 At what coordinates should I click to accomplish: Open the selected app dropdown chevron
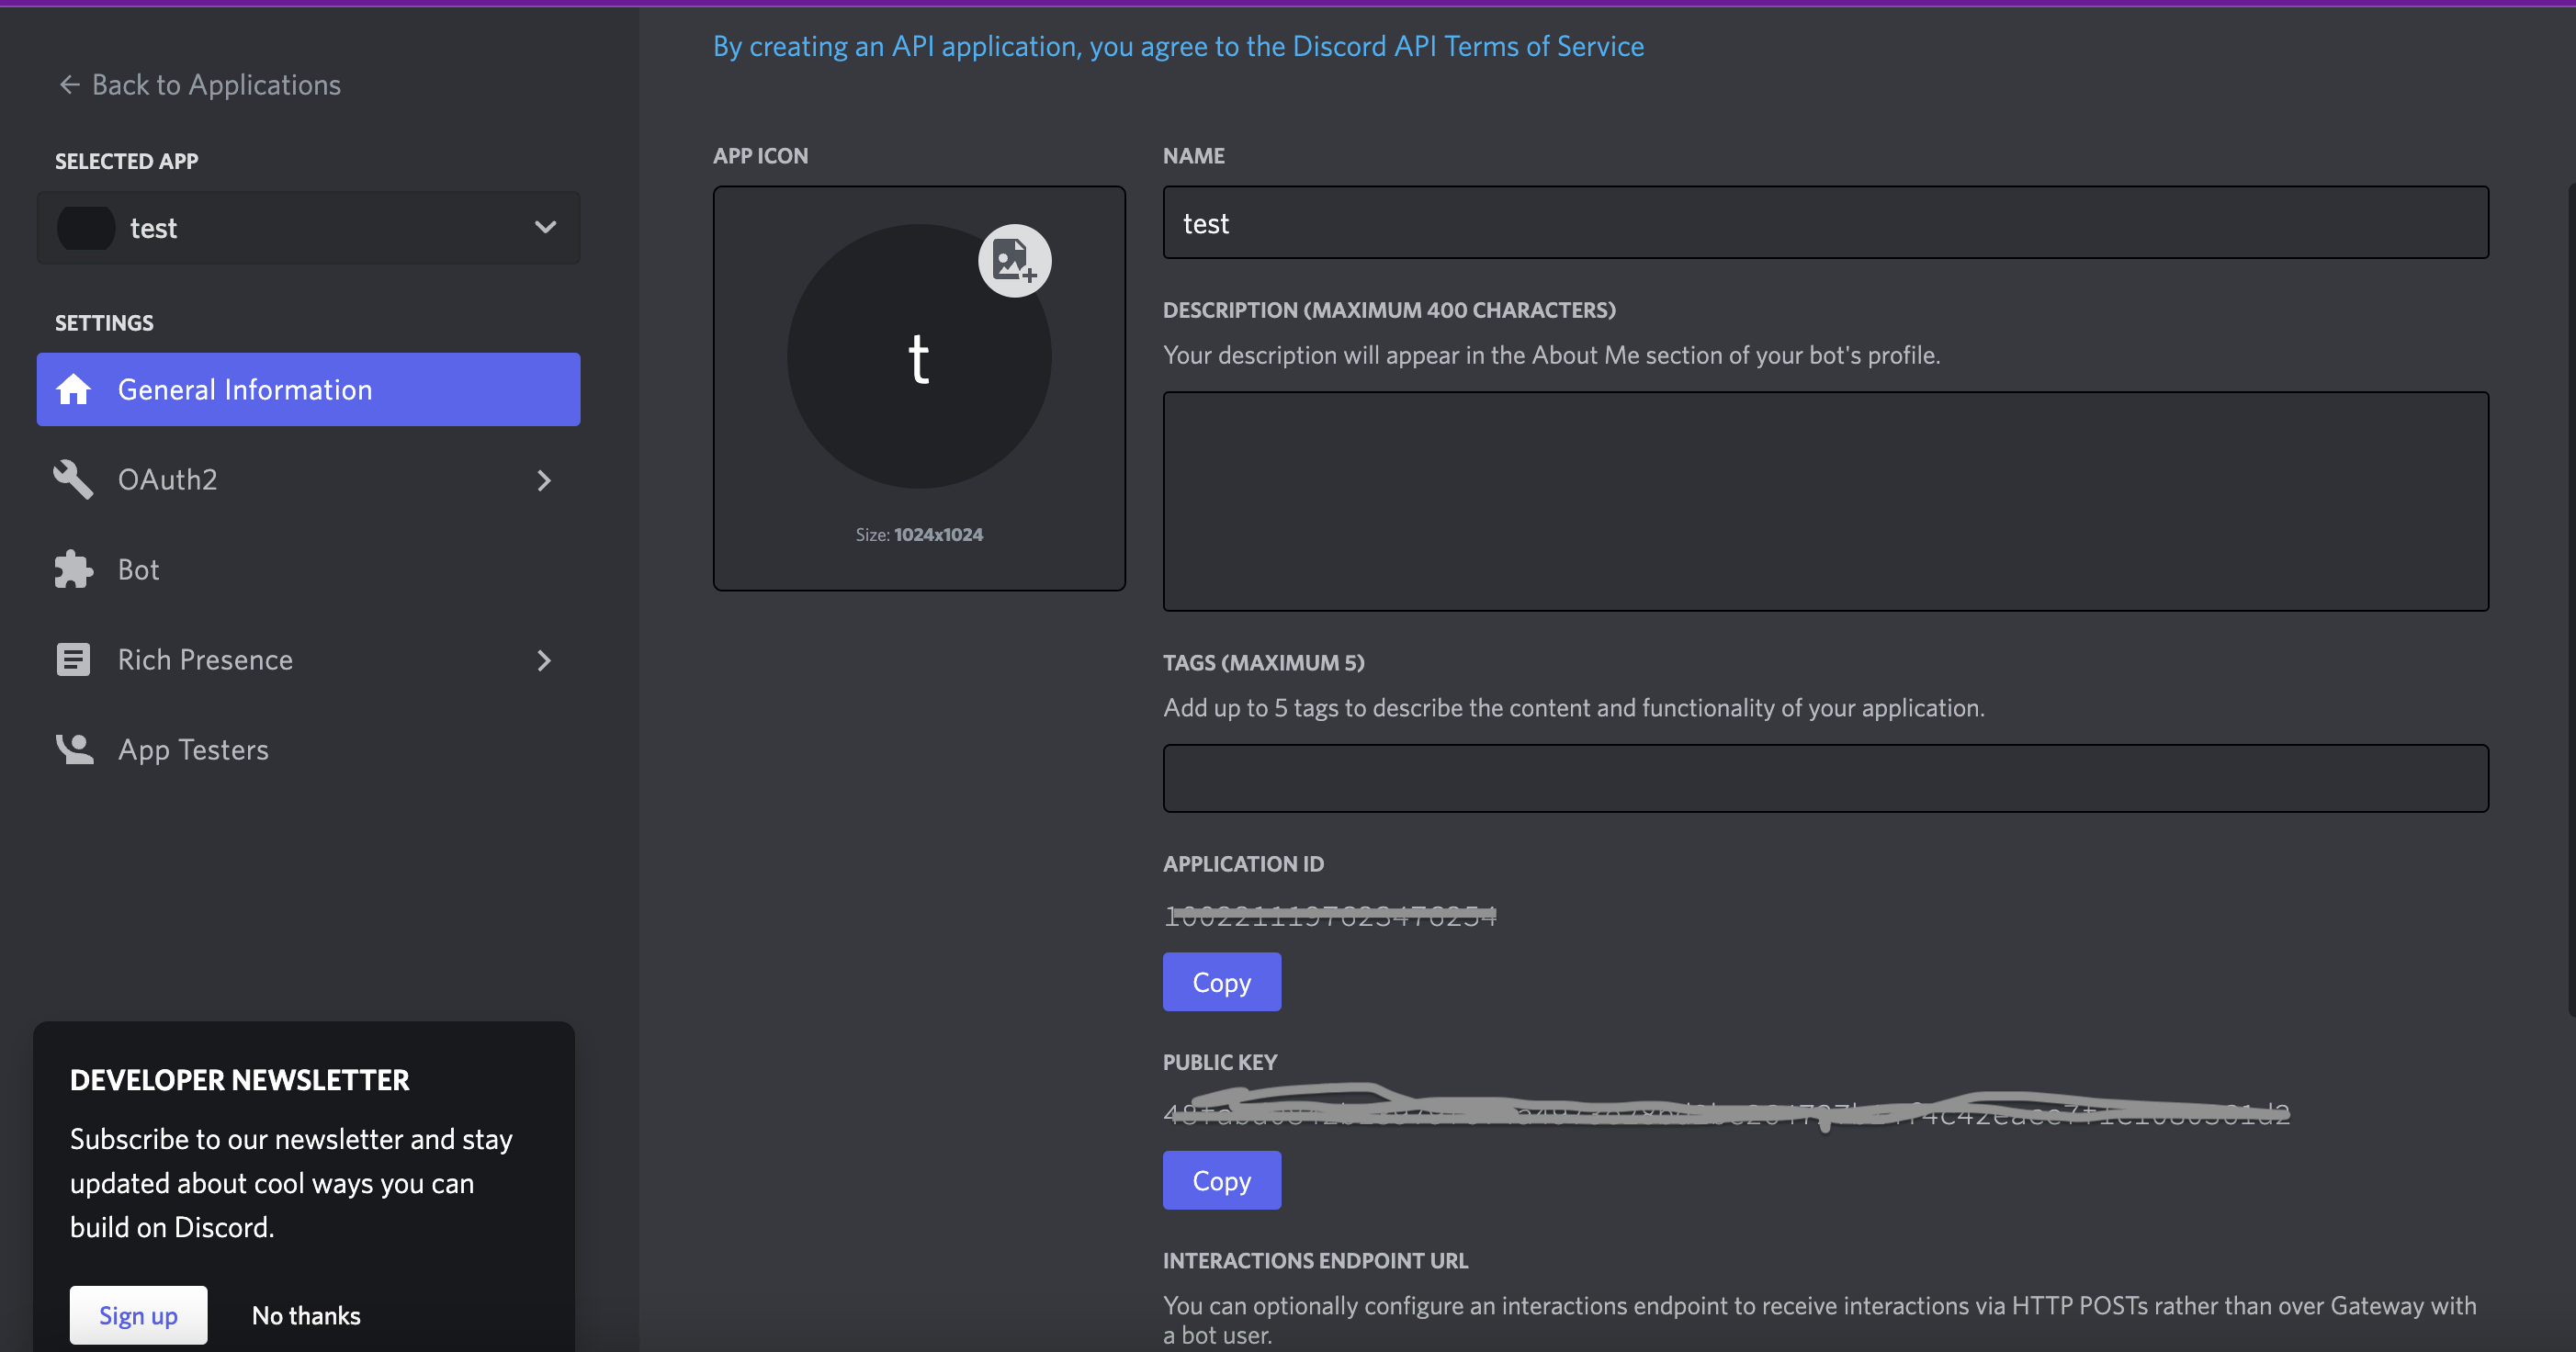(x=545, y=227)
